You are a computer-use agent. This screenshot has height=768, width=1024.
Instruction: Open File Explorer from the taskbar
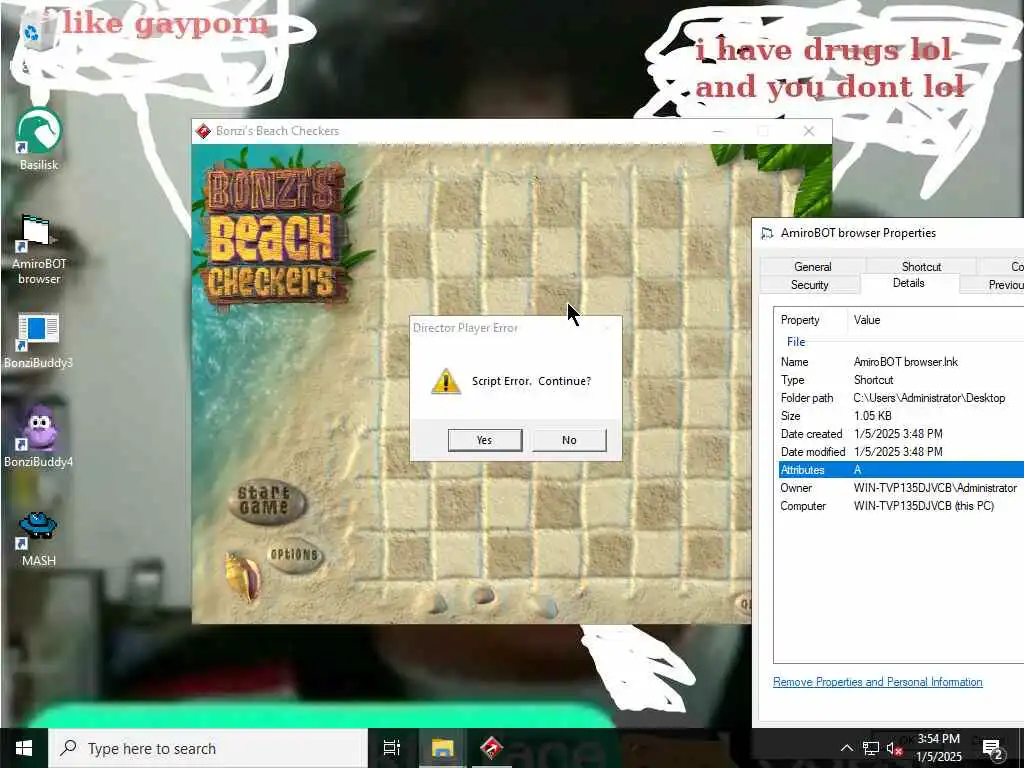442,748
